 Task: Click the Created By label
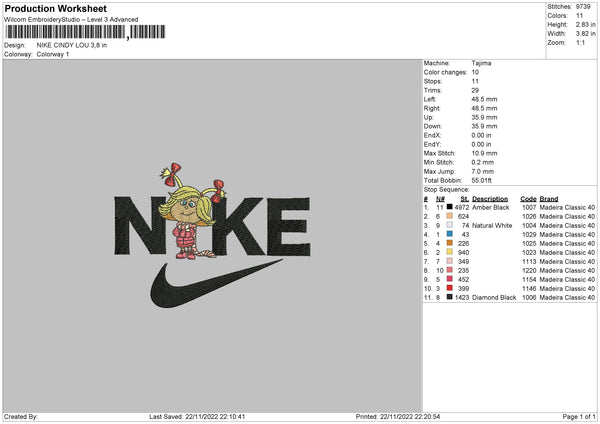point(21,417)
